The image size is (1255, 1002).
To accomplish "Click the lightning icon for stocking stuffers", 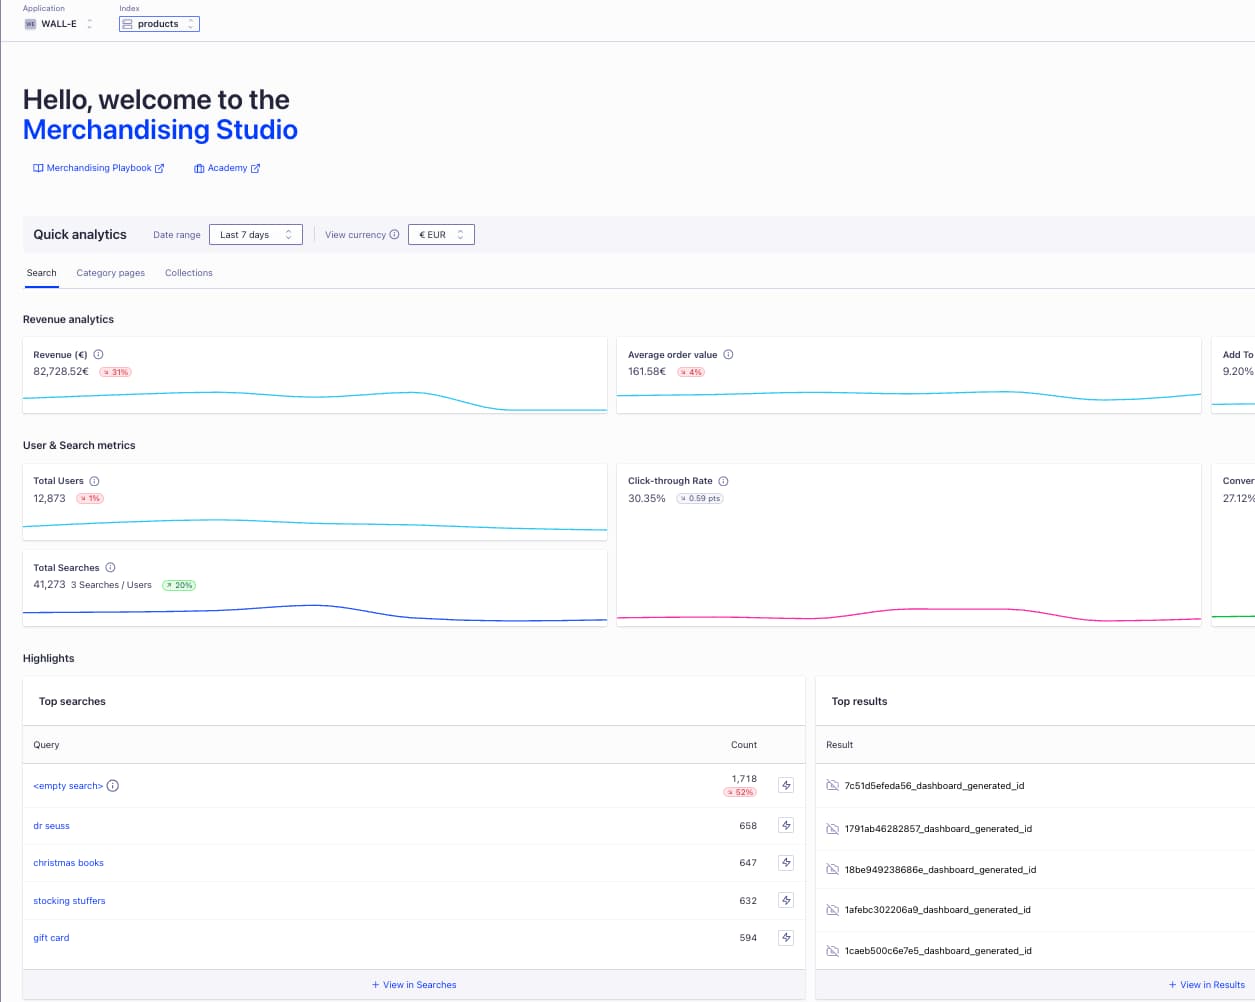I will click(786, 901).
